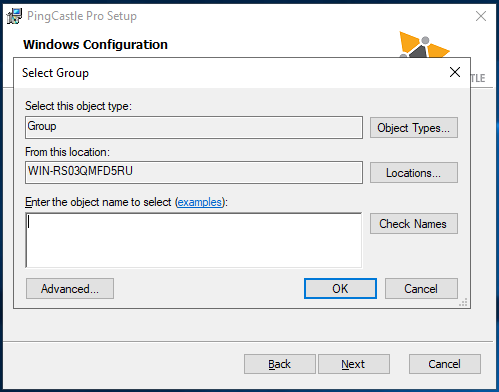Confirm group selection with OK
This screenshot has height=392, width=499.
coord(340,289)
